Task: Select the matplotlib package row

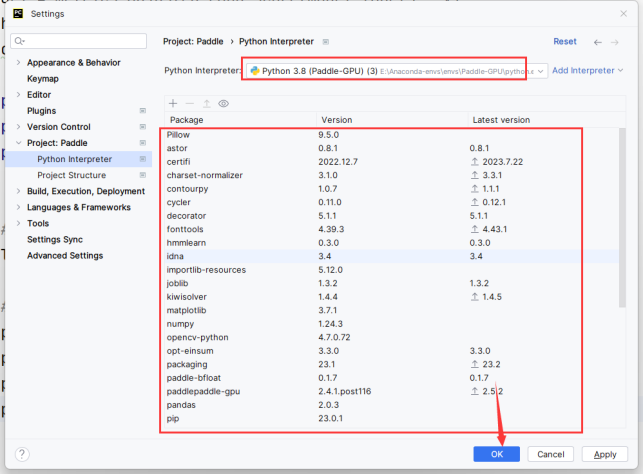Action: coord(392,310)
